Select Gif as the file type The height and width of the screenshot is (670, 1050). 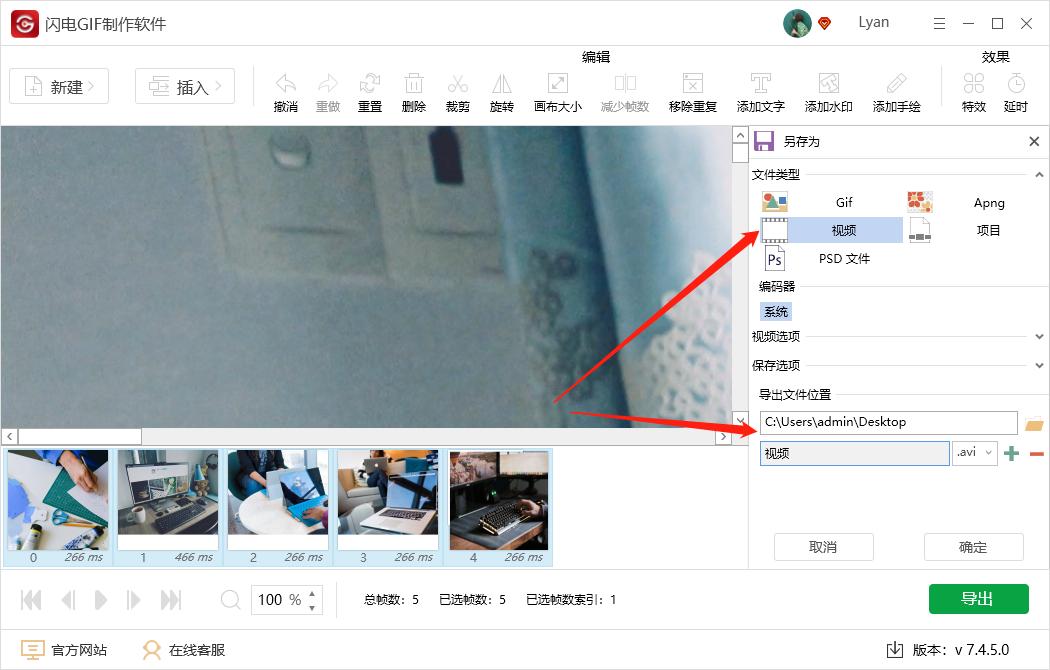coord(843,202)
